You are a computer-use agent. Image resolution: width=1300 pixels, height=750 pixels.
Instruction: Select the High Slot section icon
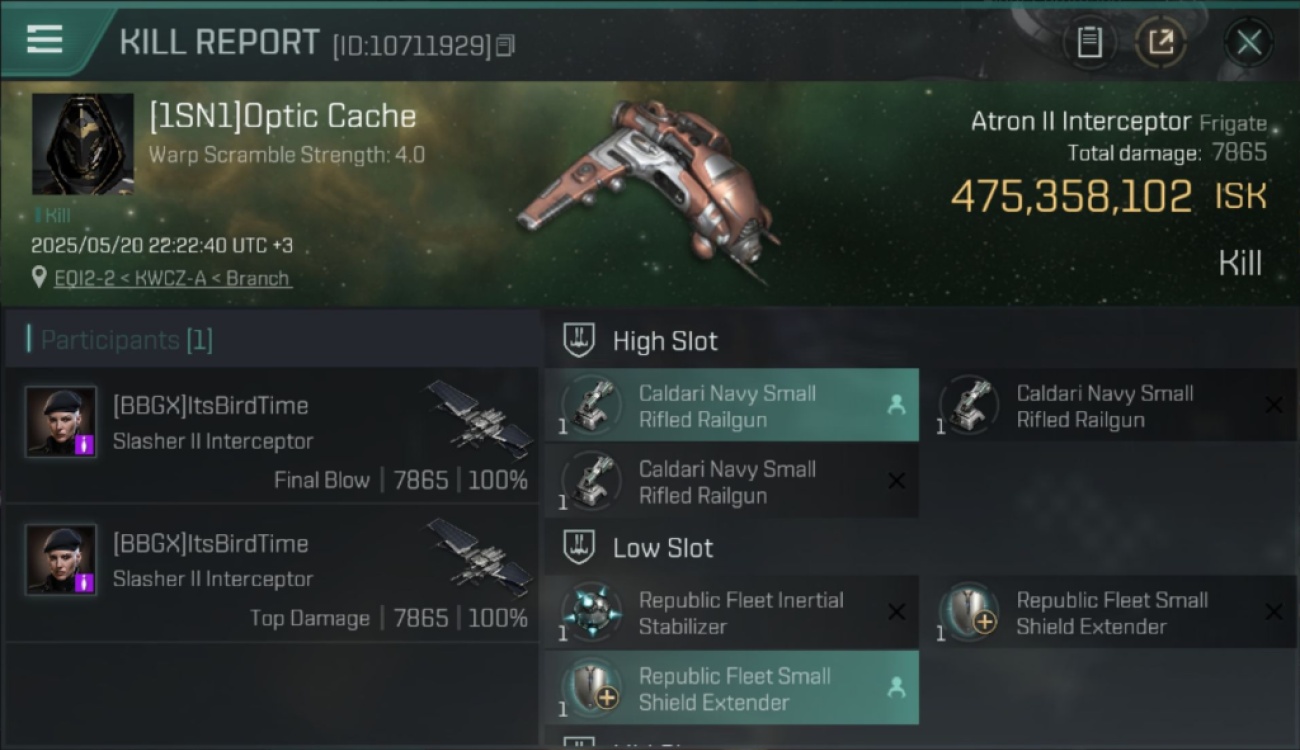tap(579, 341)
